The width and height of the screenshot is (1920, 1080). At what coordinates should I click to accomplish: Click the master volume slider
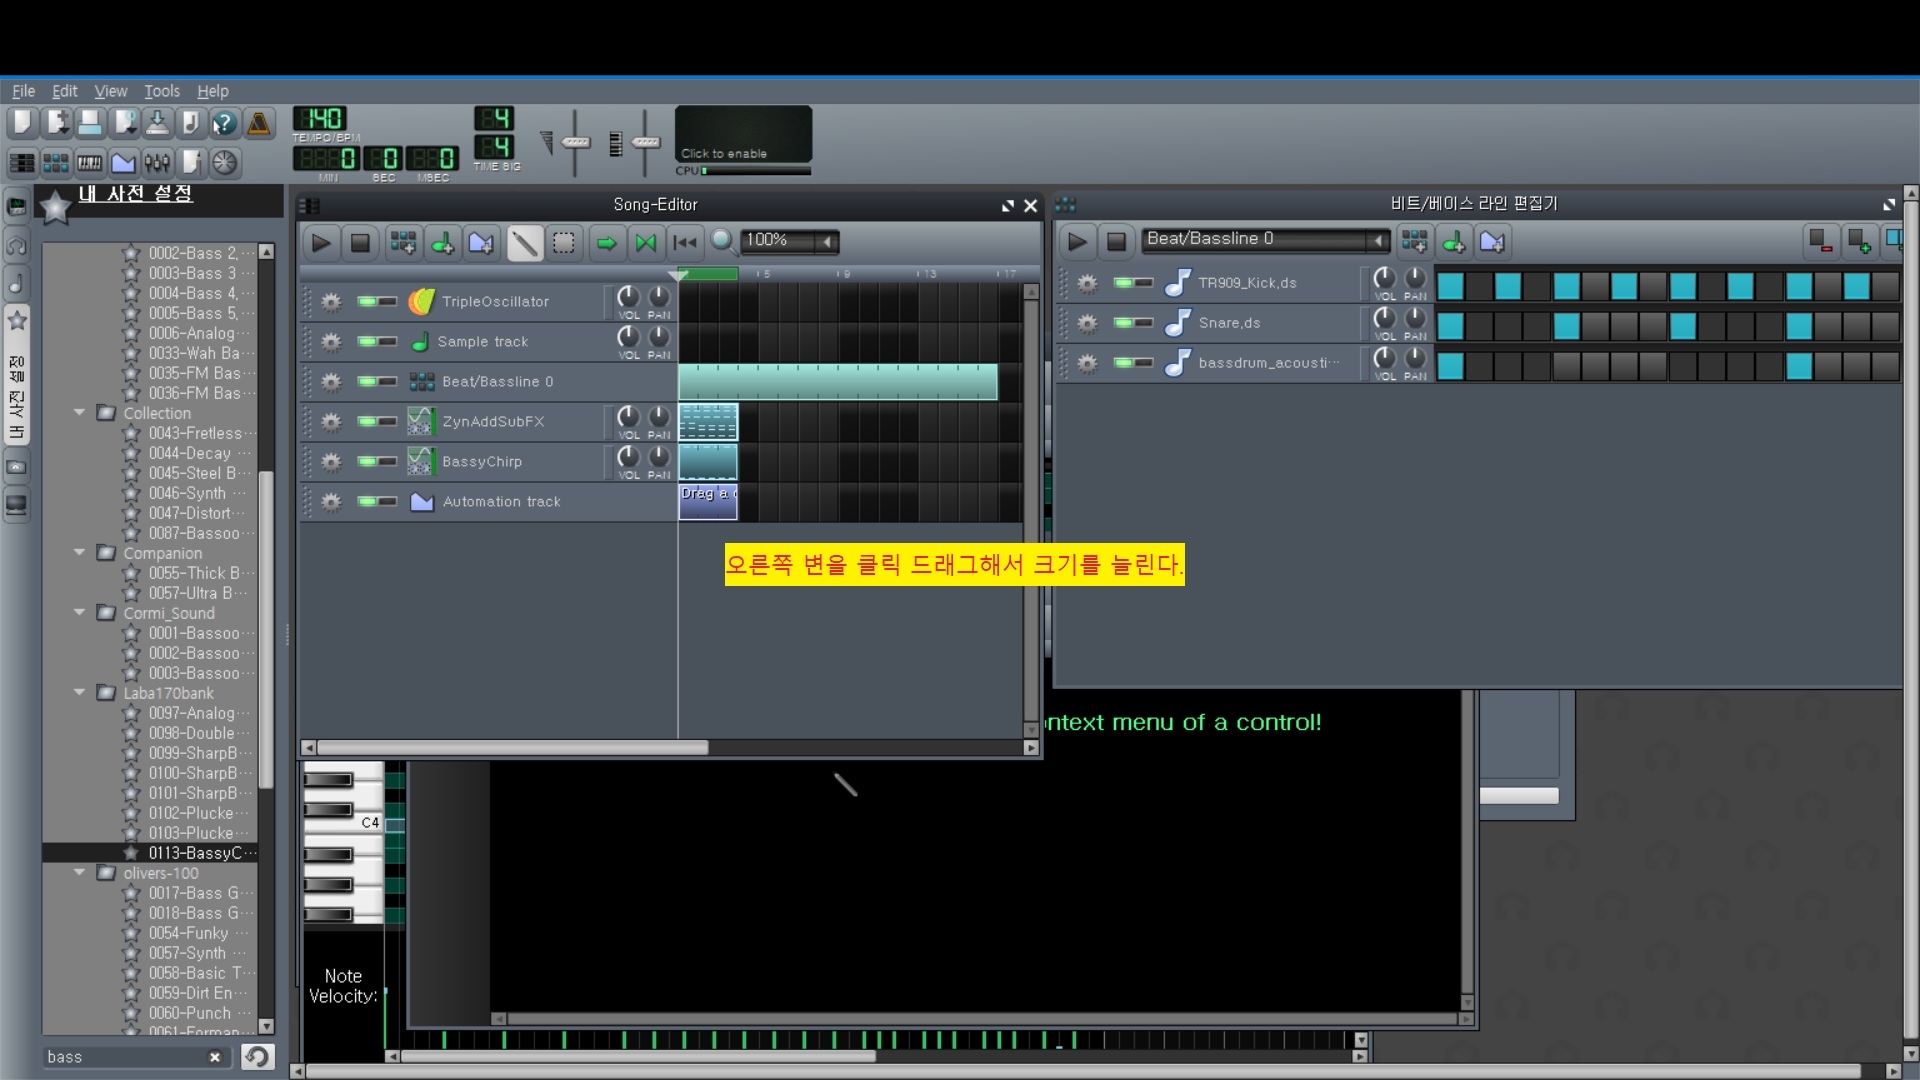575,142
